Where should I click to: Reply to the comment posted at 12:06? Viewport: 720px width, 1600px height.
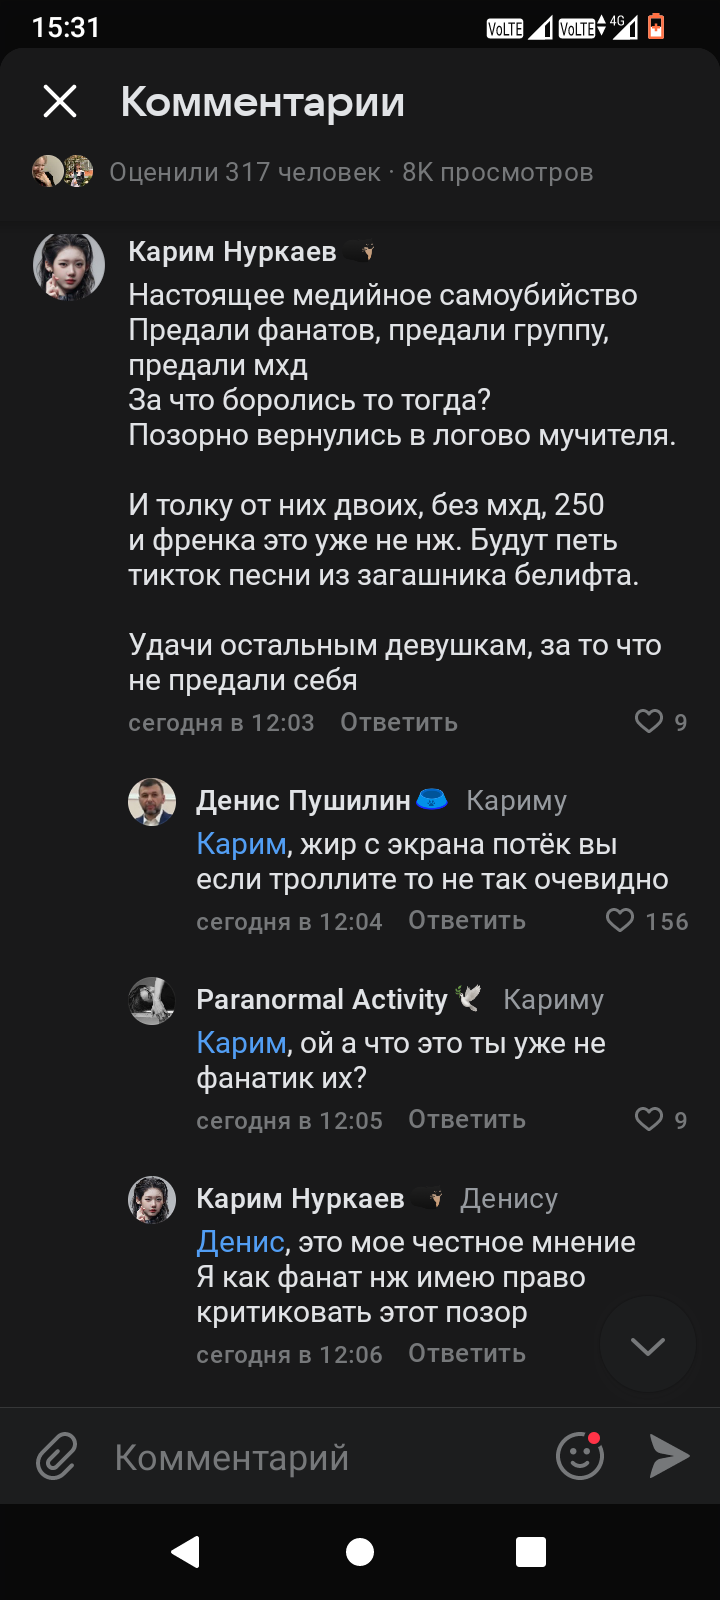point(467,1353)
